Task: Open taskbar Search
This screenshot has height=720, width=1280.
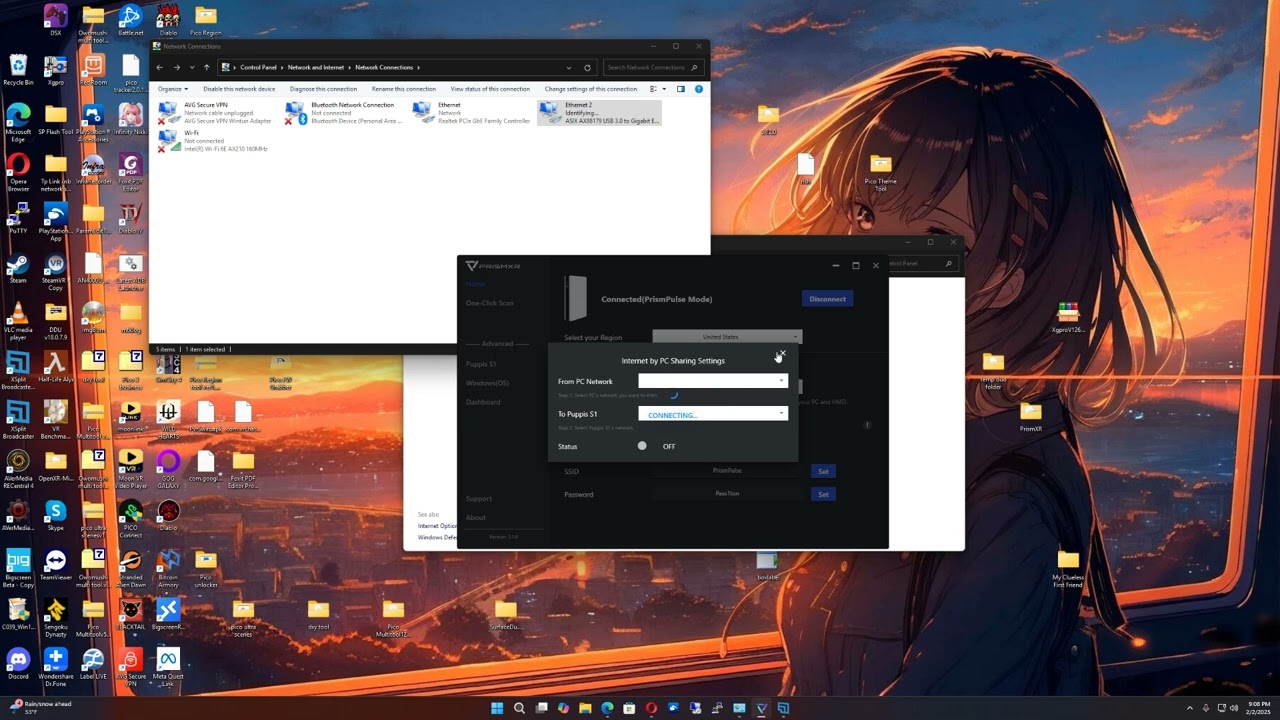Action: coord(519,708)
